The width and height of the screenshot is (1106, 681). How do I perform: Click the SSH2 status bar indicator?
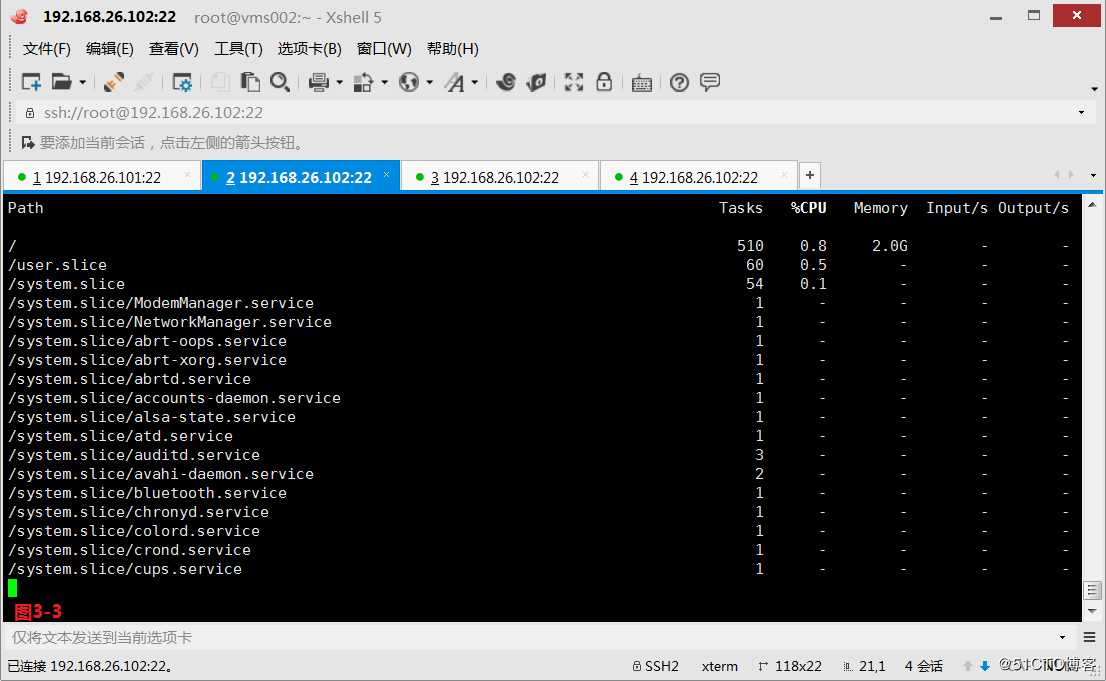click(655, 665)
